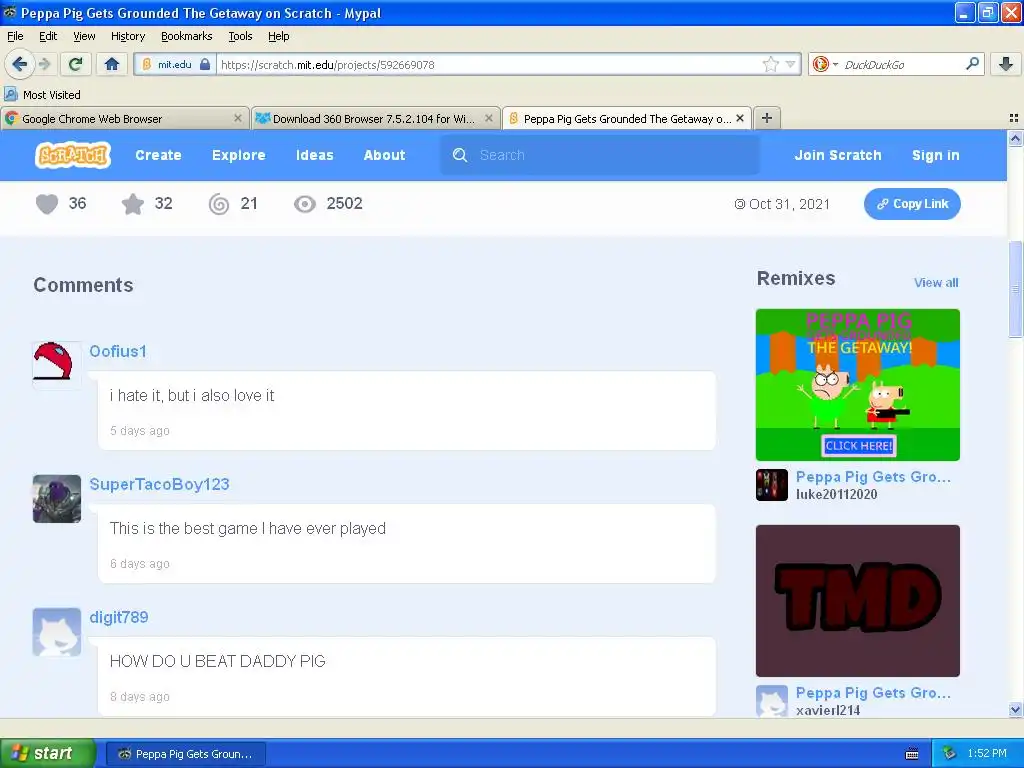
Task: Click the remix spiral icon showing 21
Action: [219, 204]
